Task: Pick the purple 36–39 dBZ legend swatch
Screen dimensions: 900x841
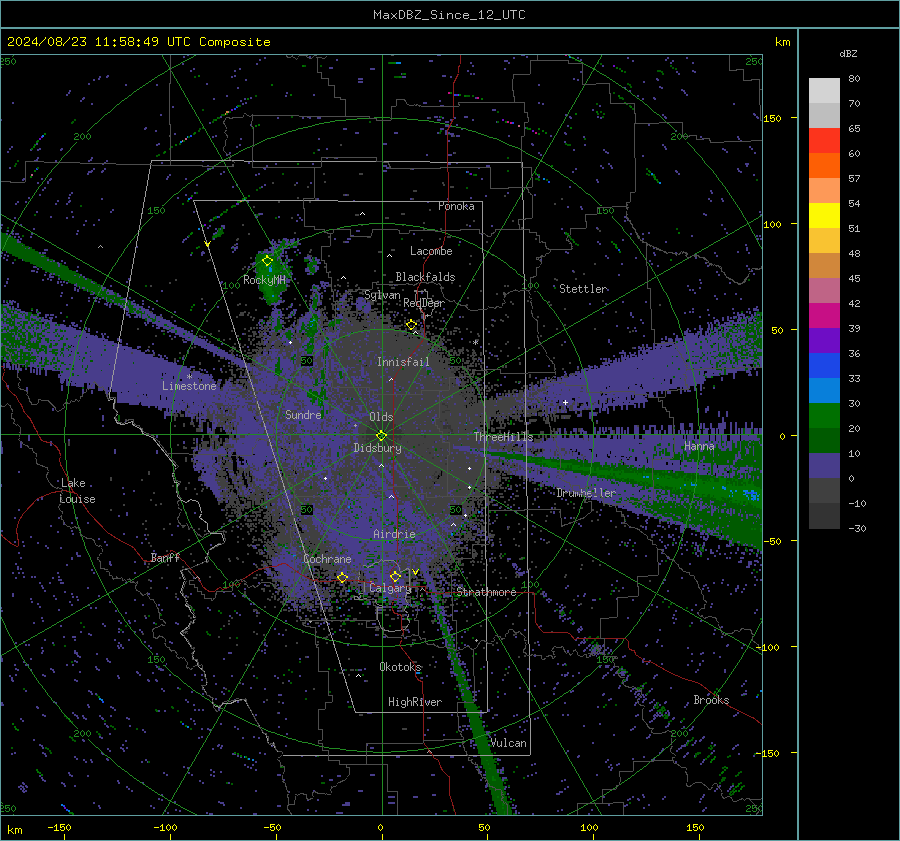Action: tap(824, 341)
